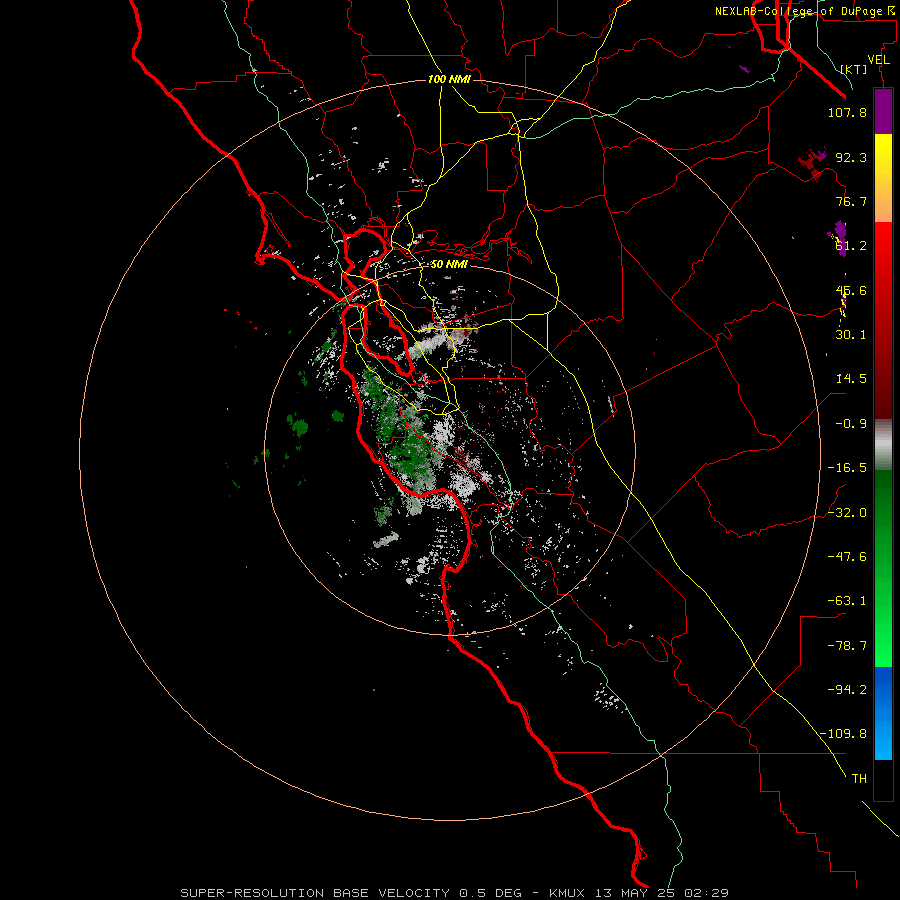
Task: Click the "100 NMI" range ring label
Action: coord(449,79)
